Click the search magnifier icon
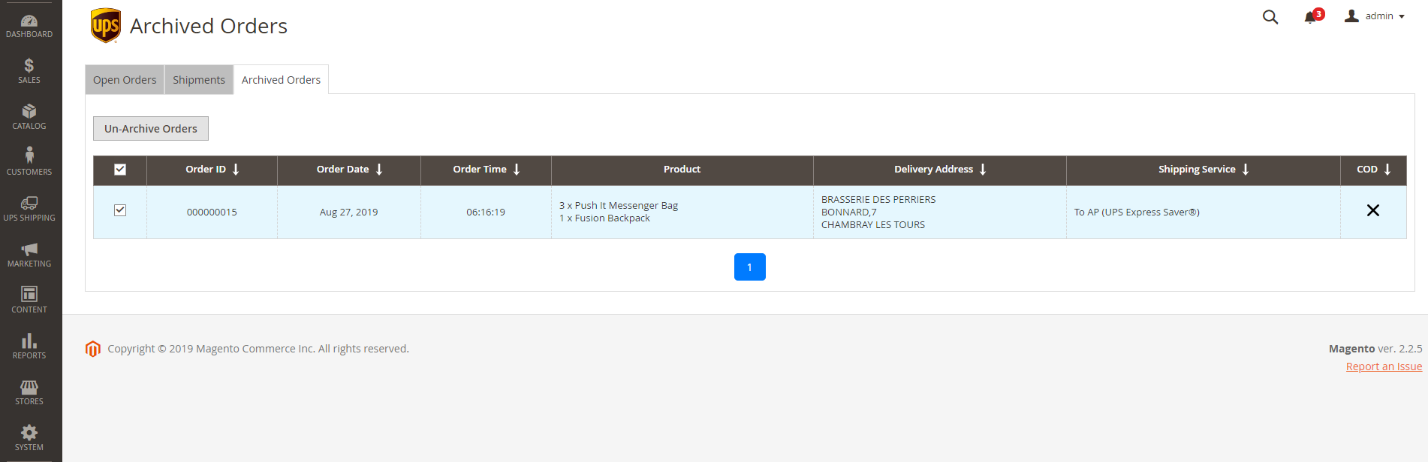1428x462 pixels. 1270,17
